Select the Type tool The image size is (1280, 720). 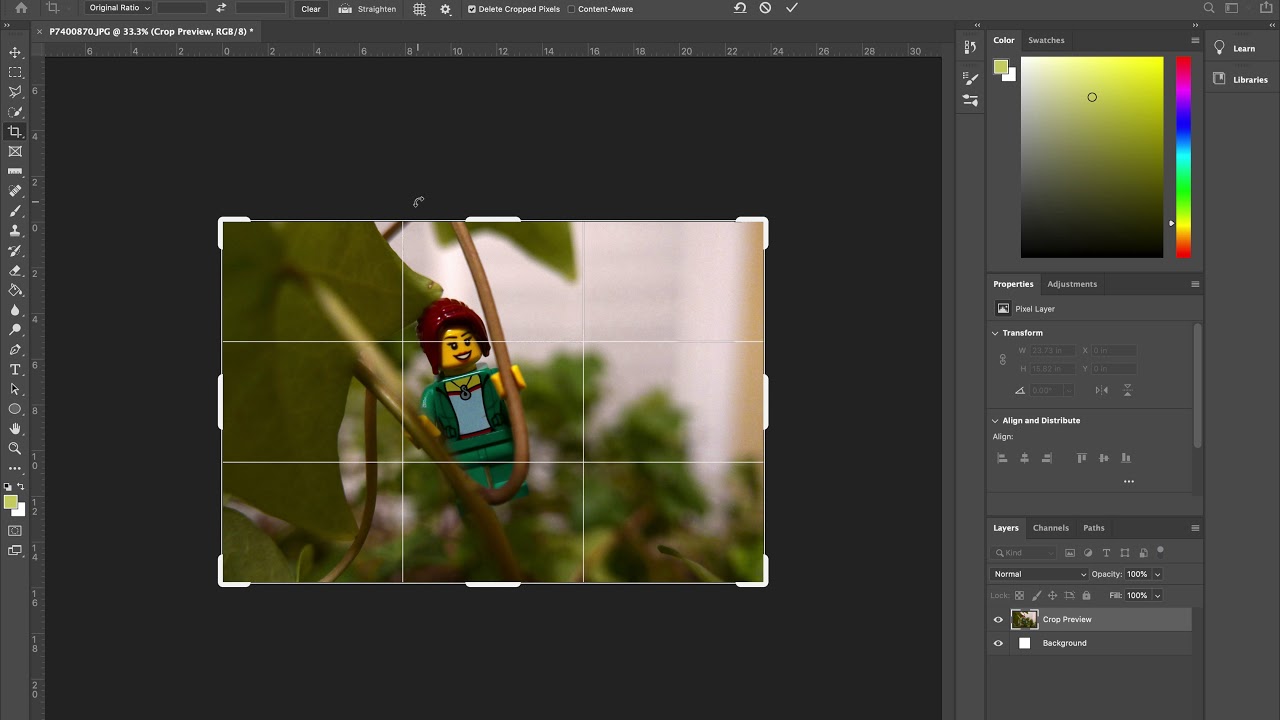click(15, 370)
